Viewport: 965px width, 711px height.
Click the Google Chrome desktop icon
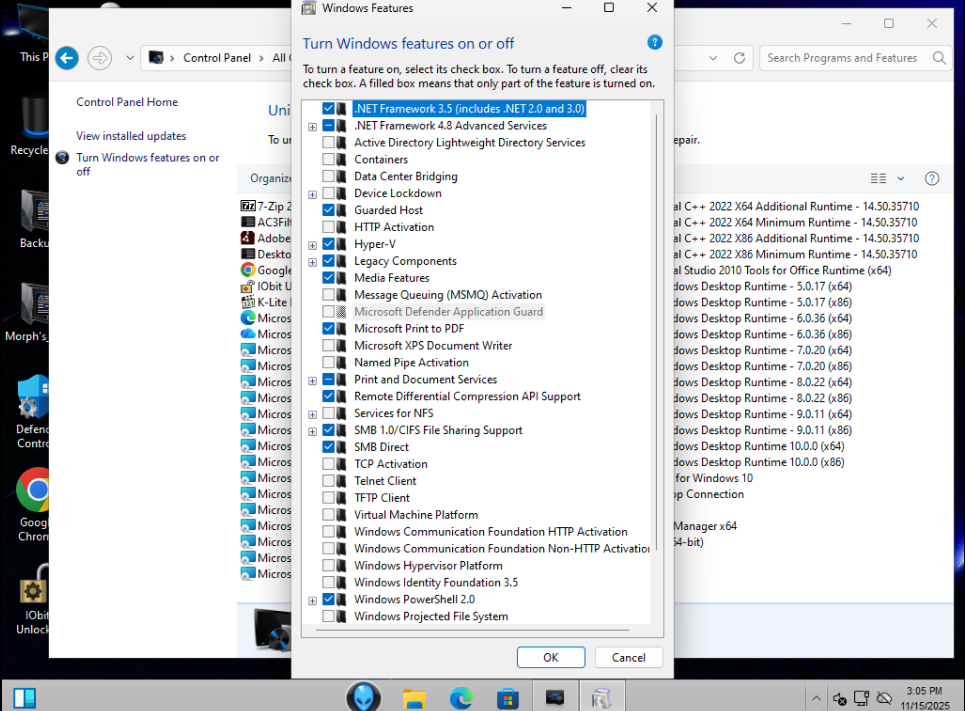(37, 490)
